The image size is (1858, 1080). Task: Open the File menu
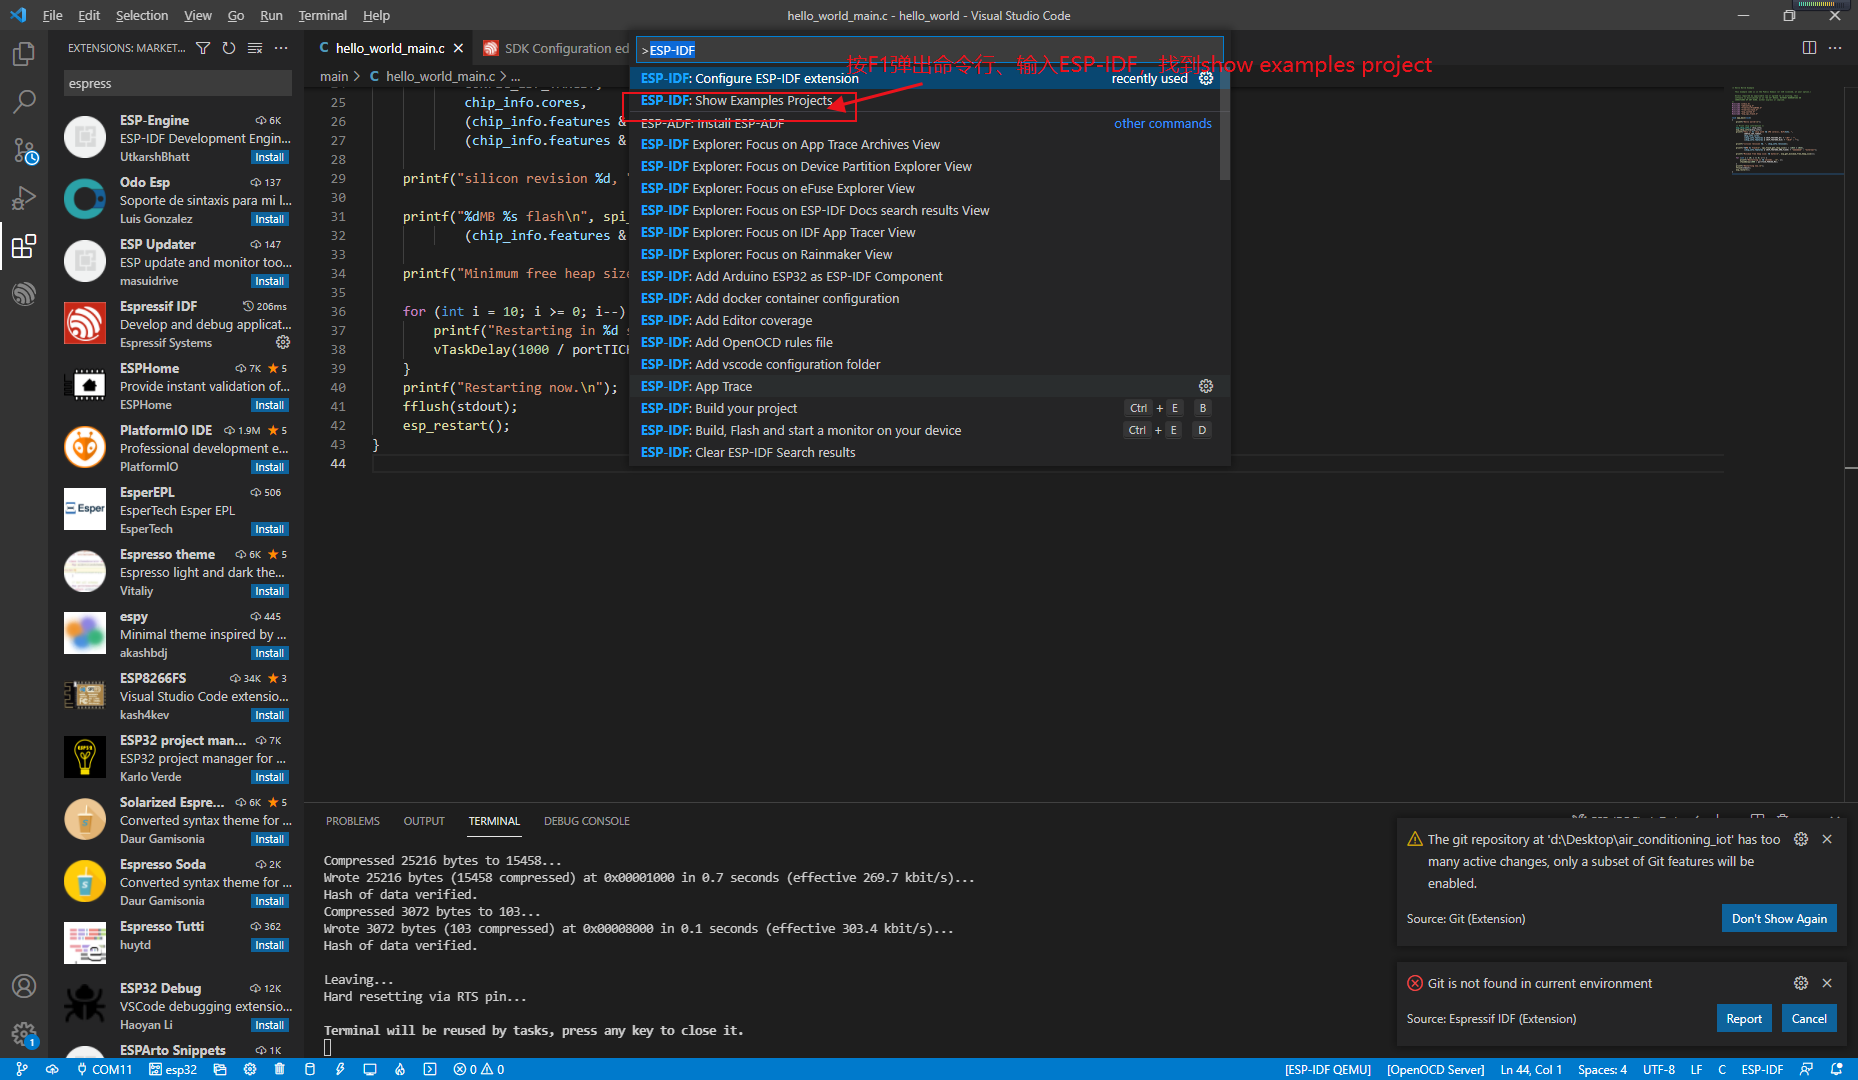tap(53, 15)
